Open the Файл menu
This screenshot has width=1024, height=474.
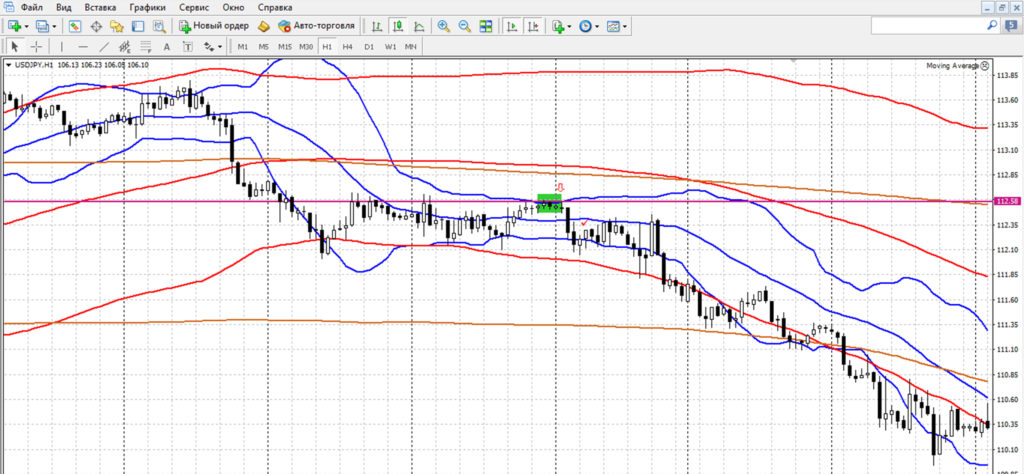(31, 7)
